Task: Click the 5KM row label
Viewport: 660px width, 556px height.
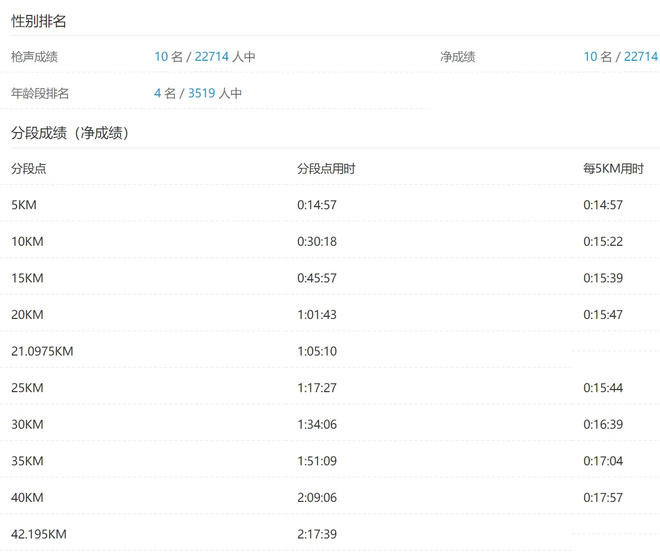Action: click(24, 205)
